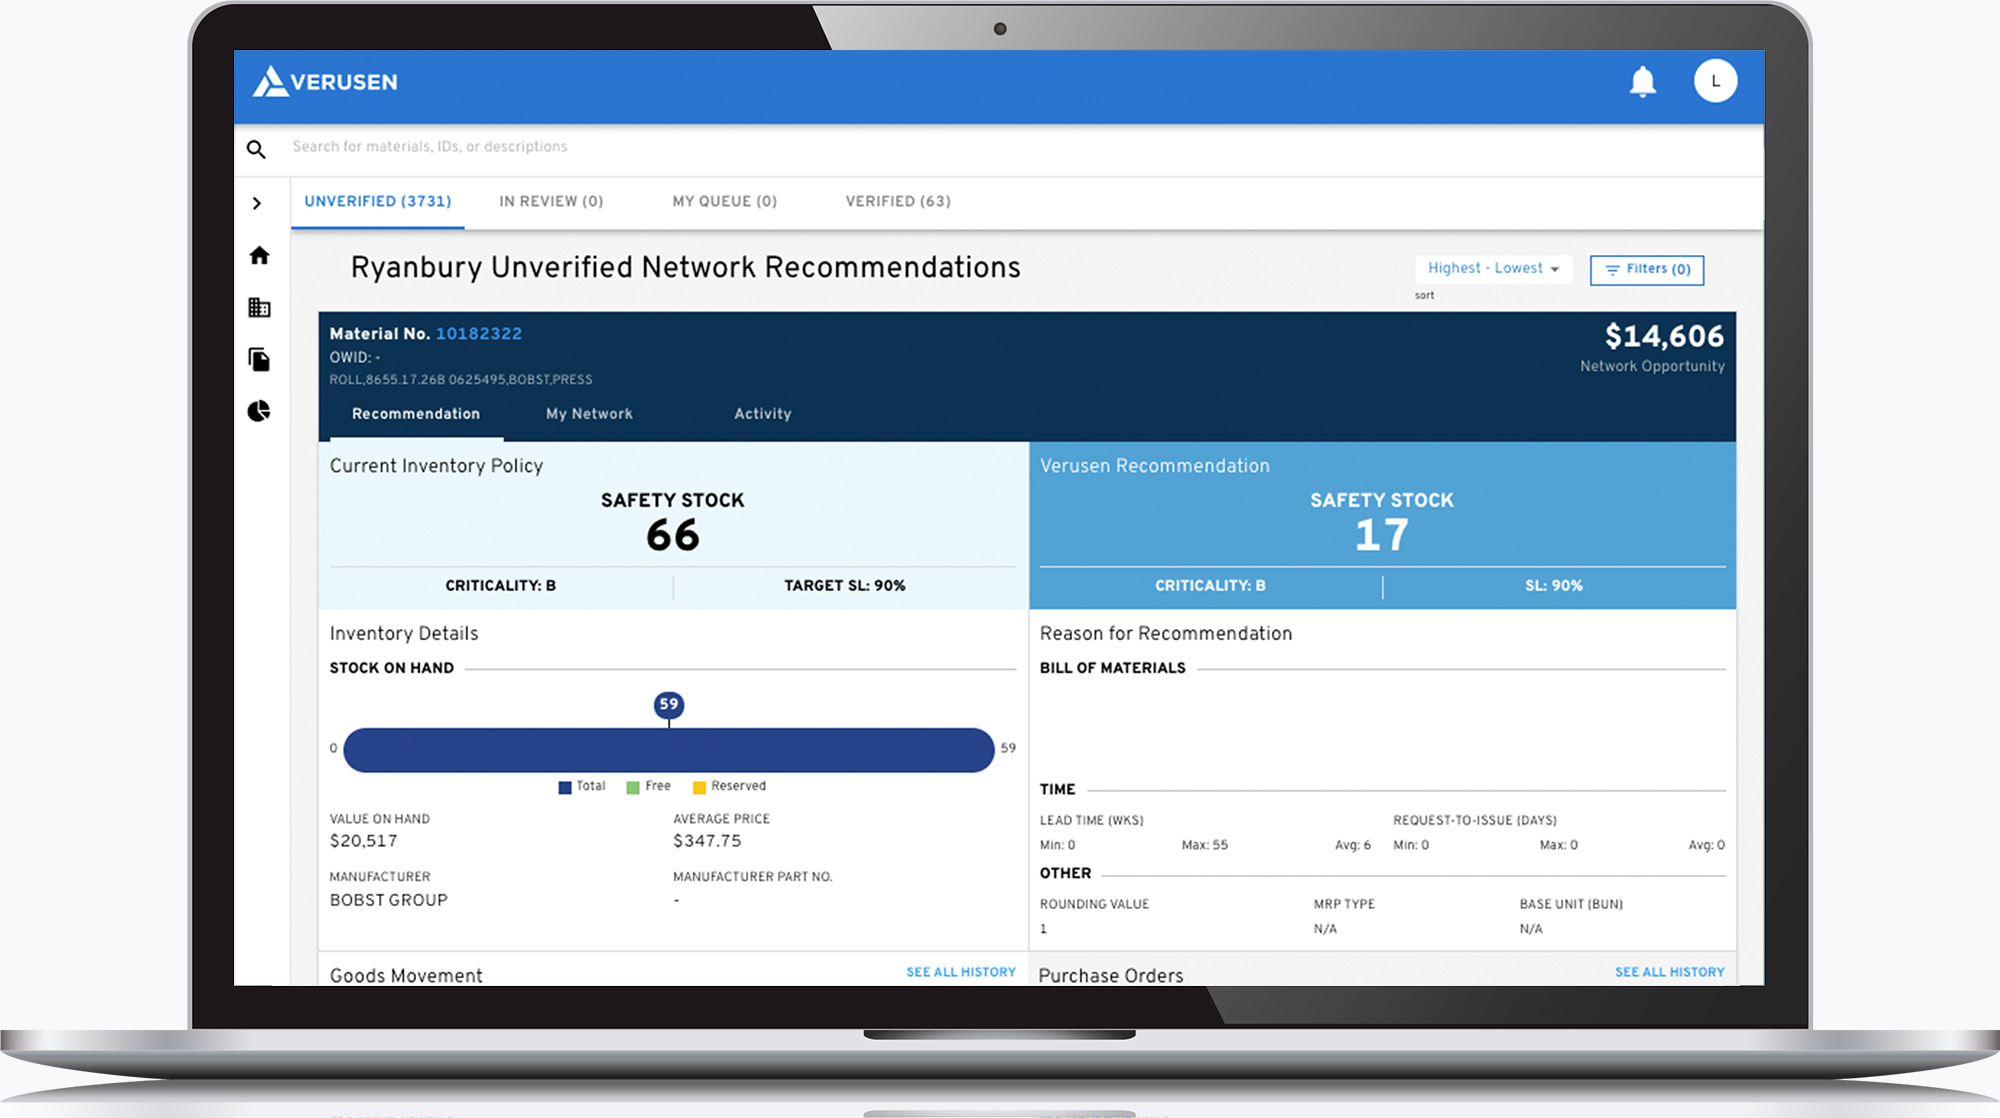The height and width of the screenshot is (1118, 2000).
Task: Click the value on hand $20,517
Action: (x=363, y=841)
